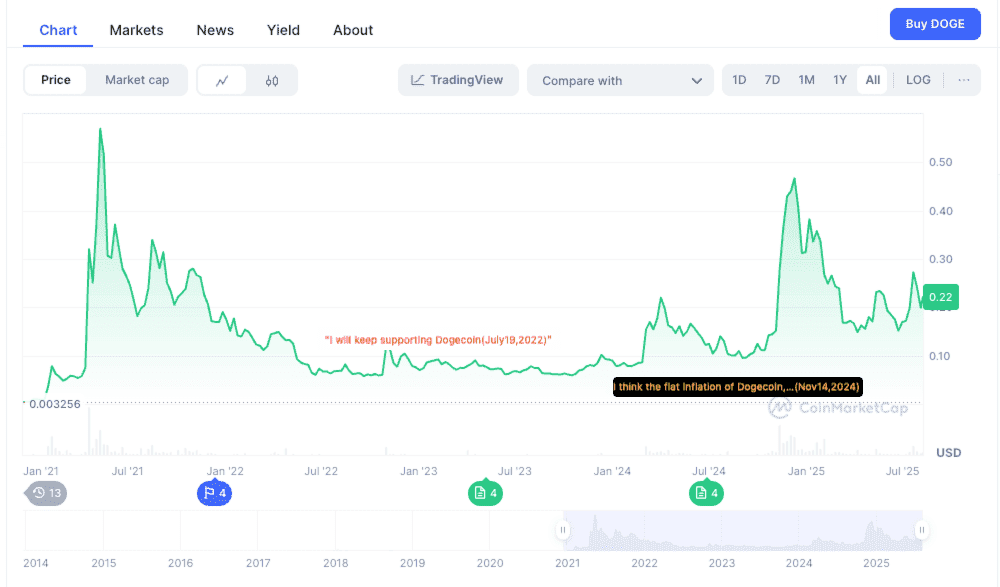The image size is (1000, 587).
Task: Click the highlighted range selection in overview timeline
Action: pos(742,530)
